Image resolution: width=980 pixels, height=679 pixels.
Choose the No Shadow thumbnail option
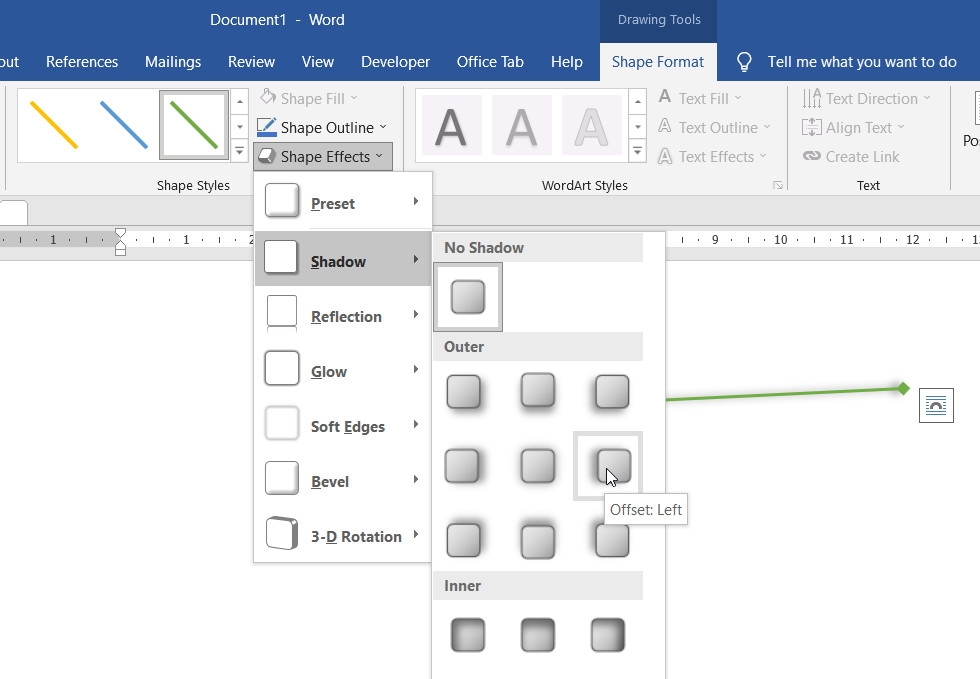point(468,297)
